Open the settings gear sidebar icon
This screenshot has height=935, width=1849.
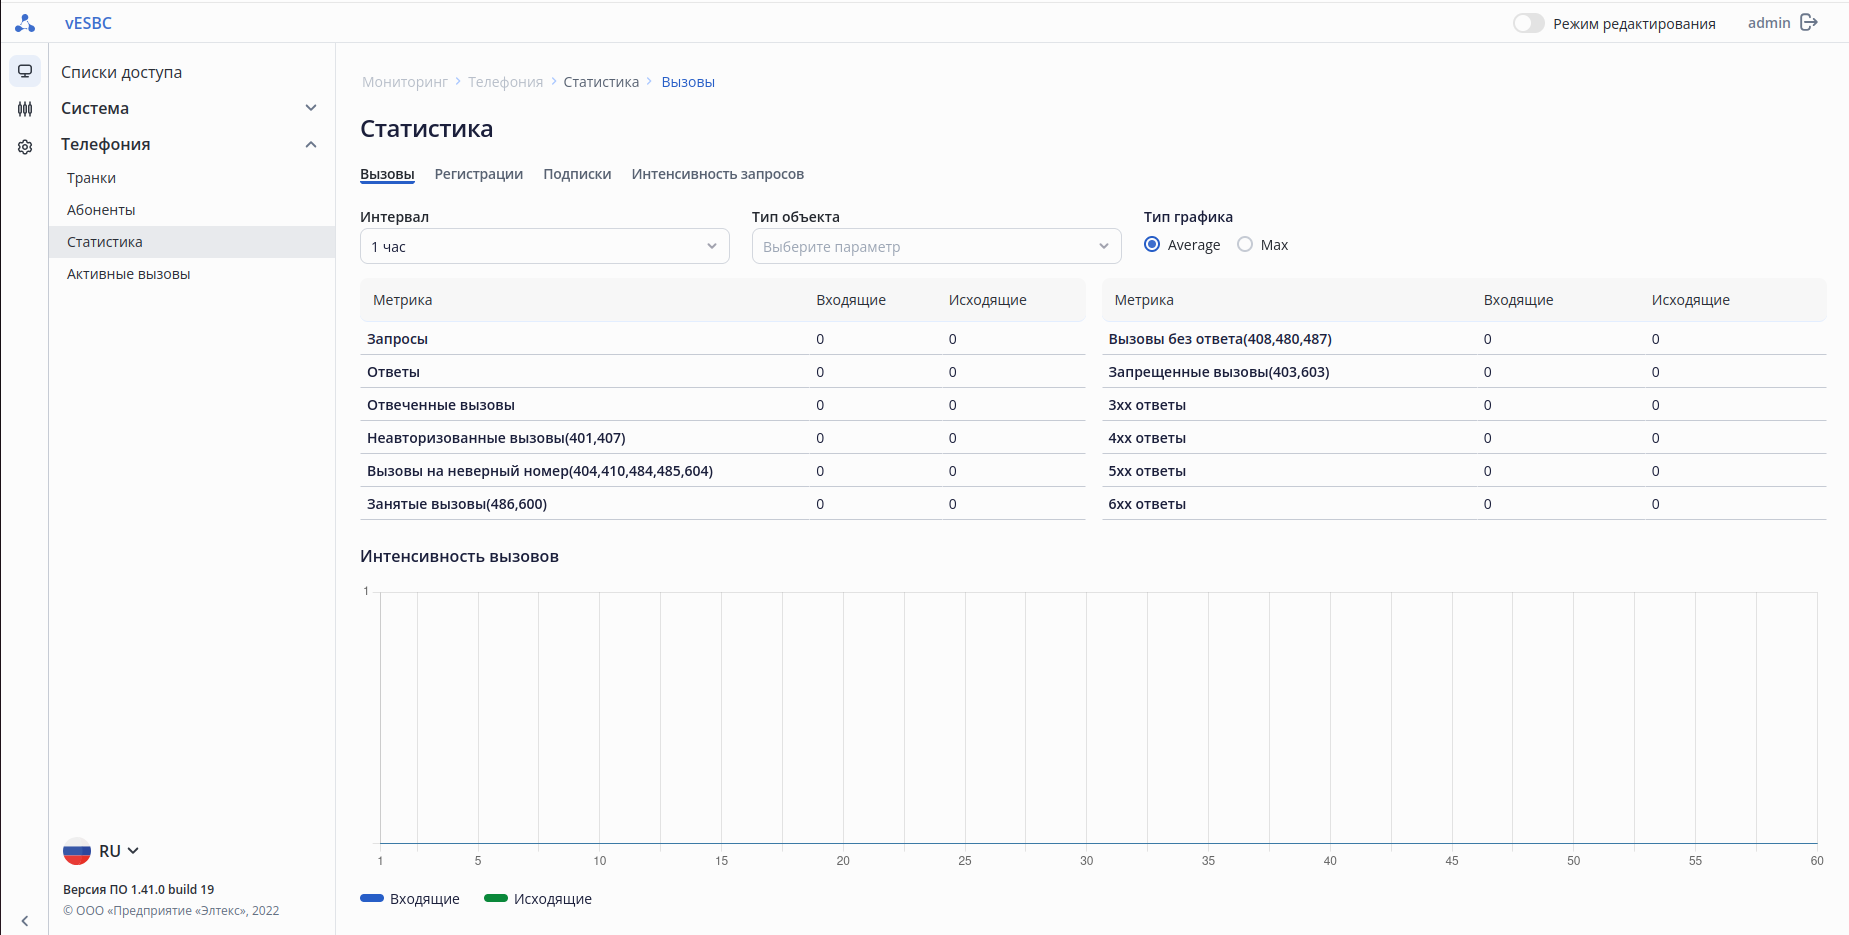(25, 147)
